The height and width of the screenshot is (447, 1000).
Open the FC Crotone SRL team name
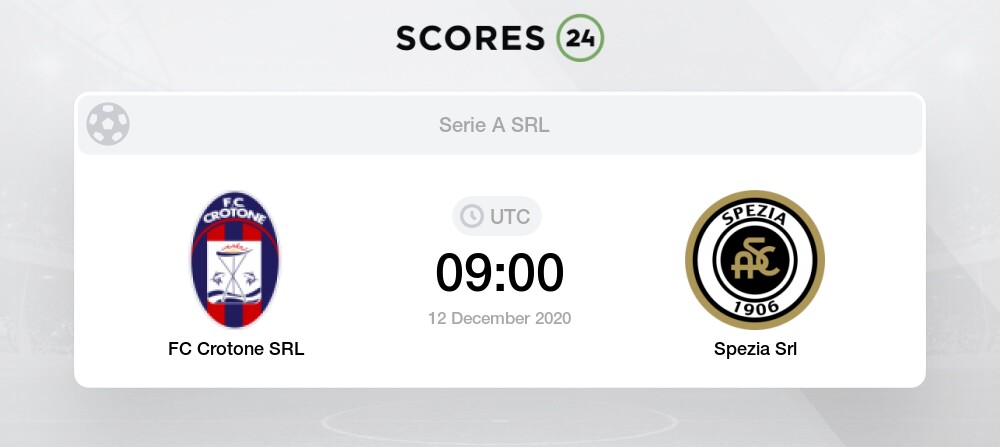point(236,350)
